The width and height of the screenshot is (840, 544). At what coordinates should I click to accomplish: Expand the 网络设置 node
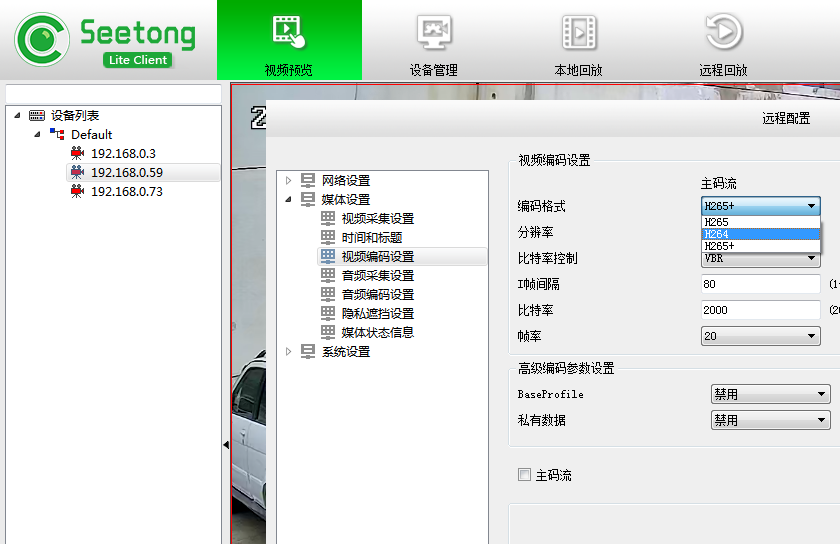click(288, 181)
